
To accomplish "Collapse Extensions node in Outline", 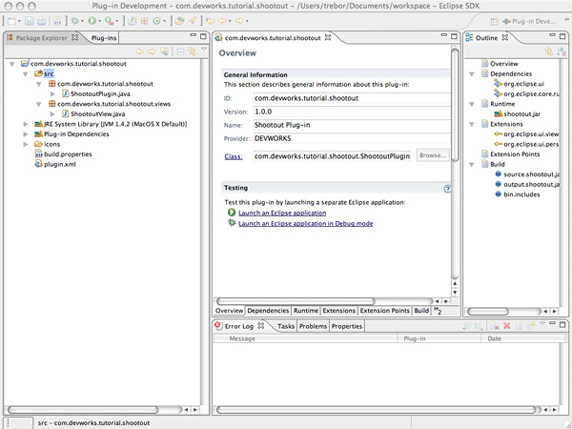I will [472, 124].
